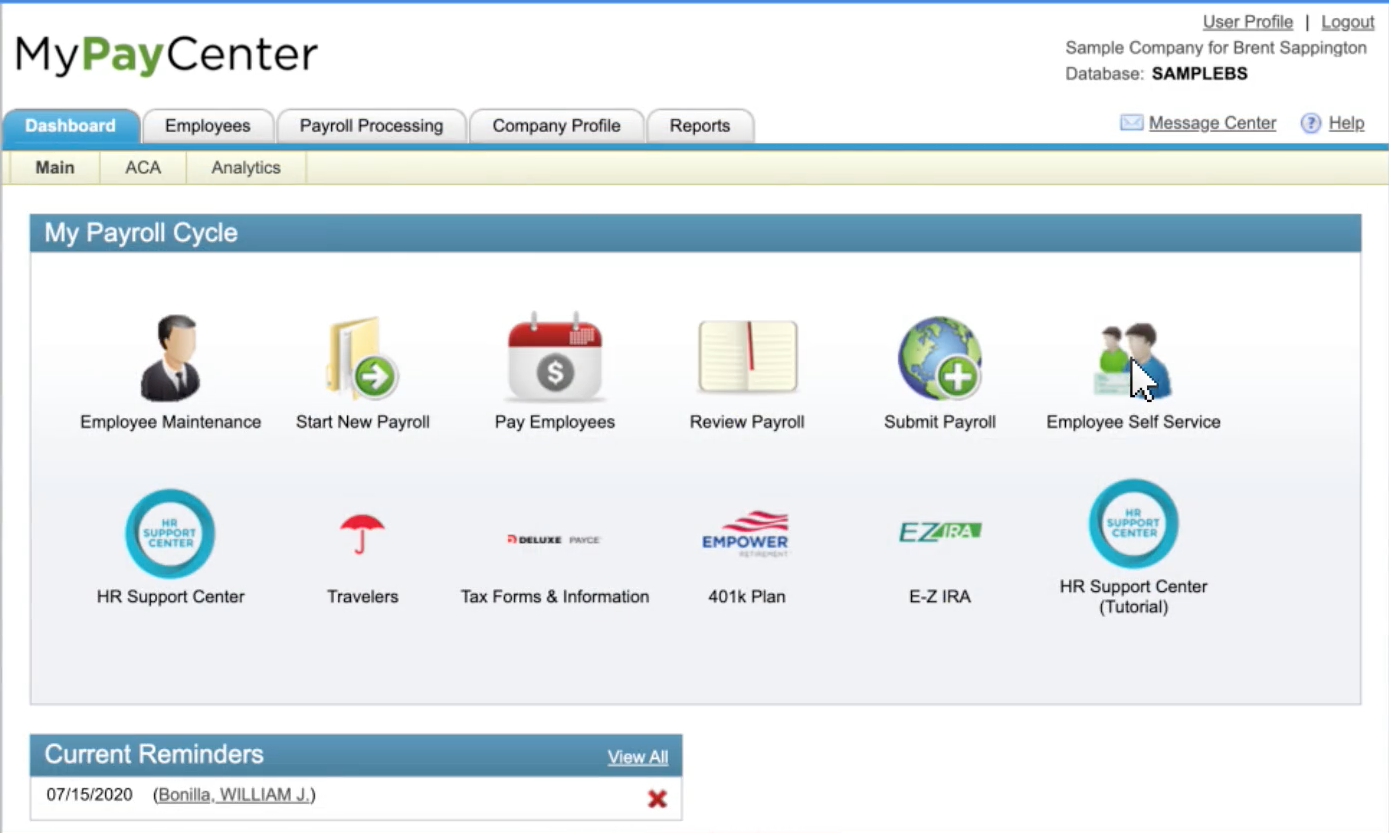This screenshot has height=833, width=1389.
Task: Select the Dashboard tab
Action: [x=70, y=126]
